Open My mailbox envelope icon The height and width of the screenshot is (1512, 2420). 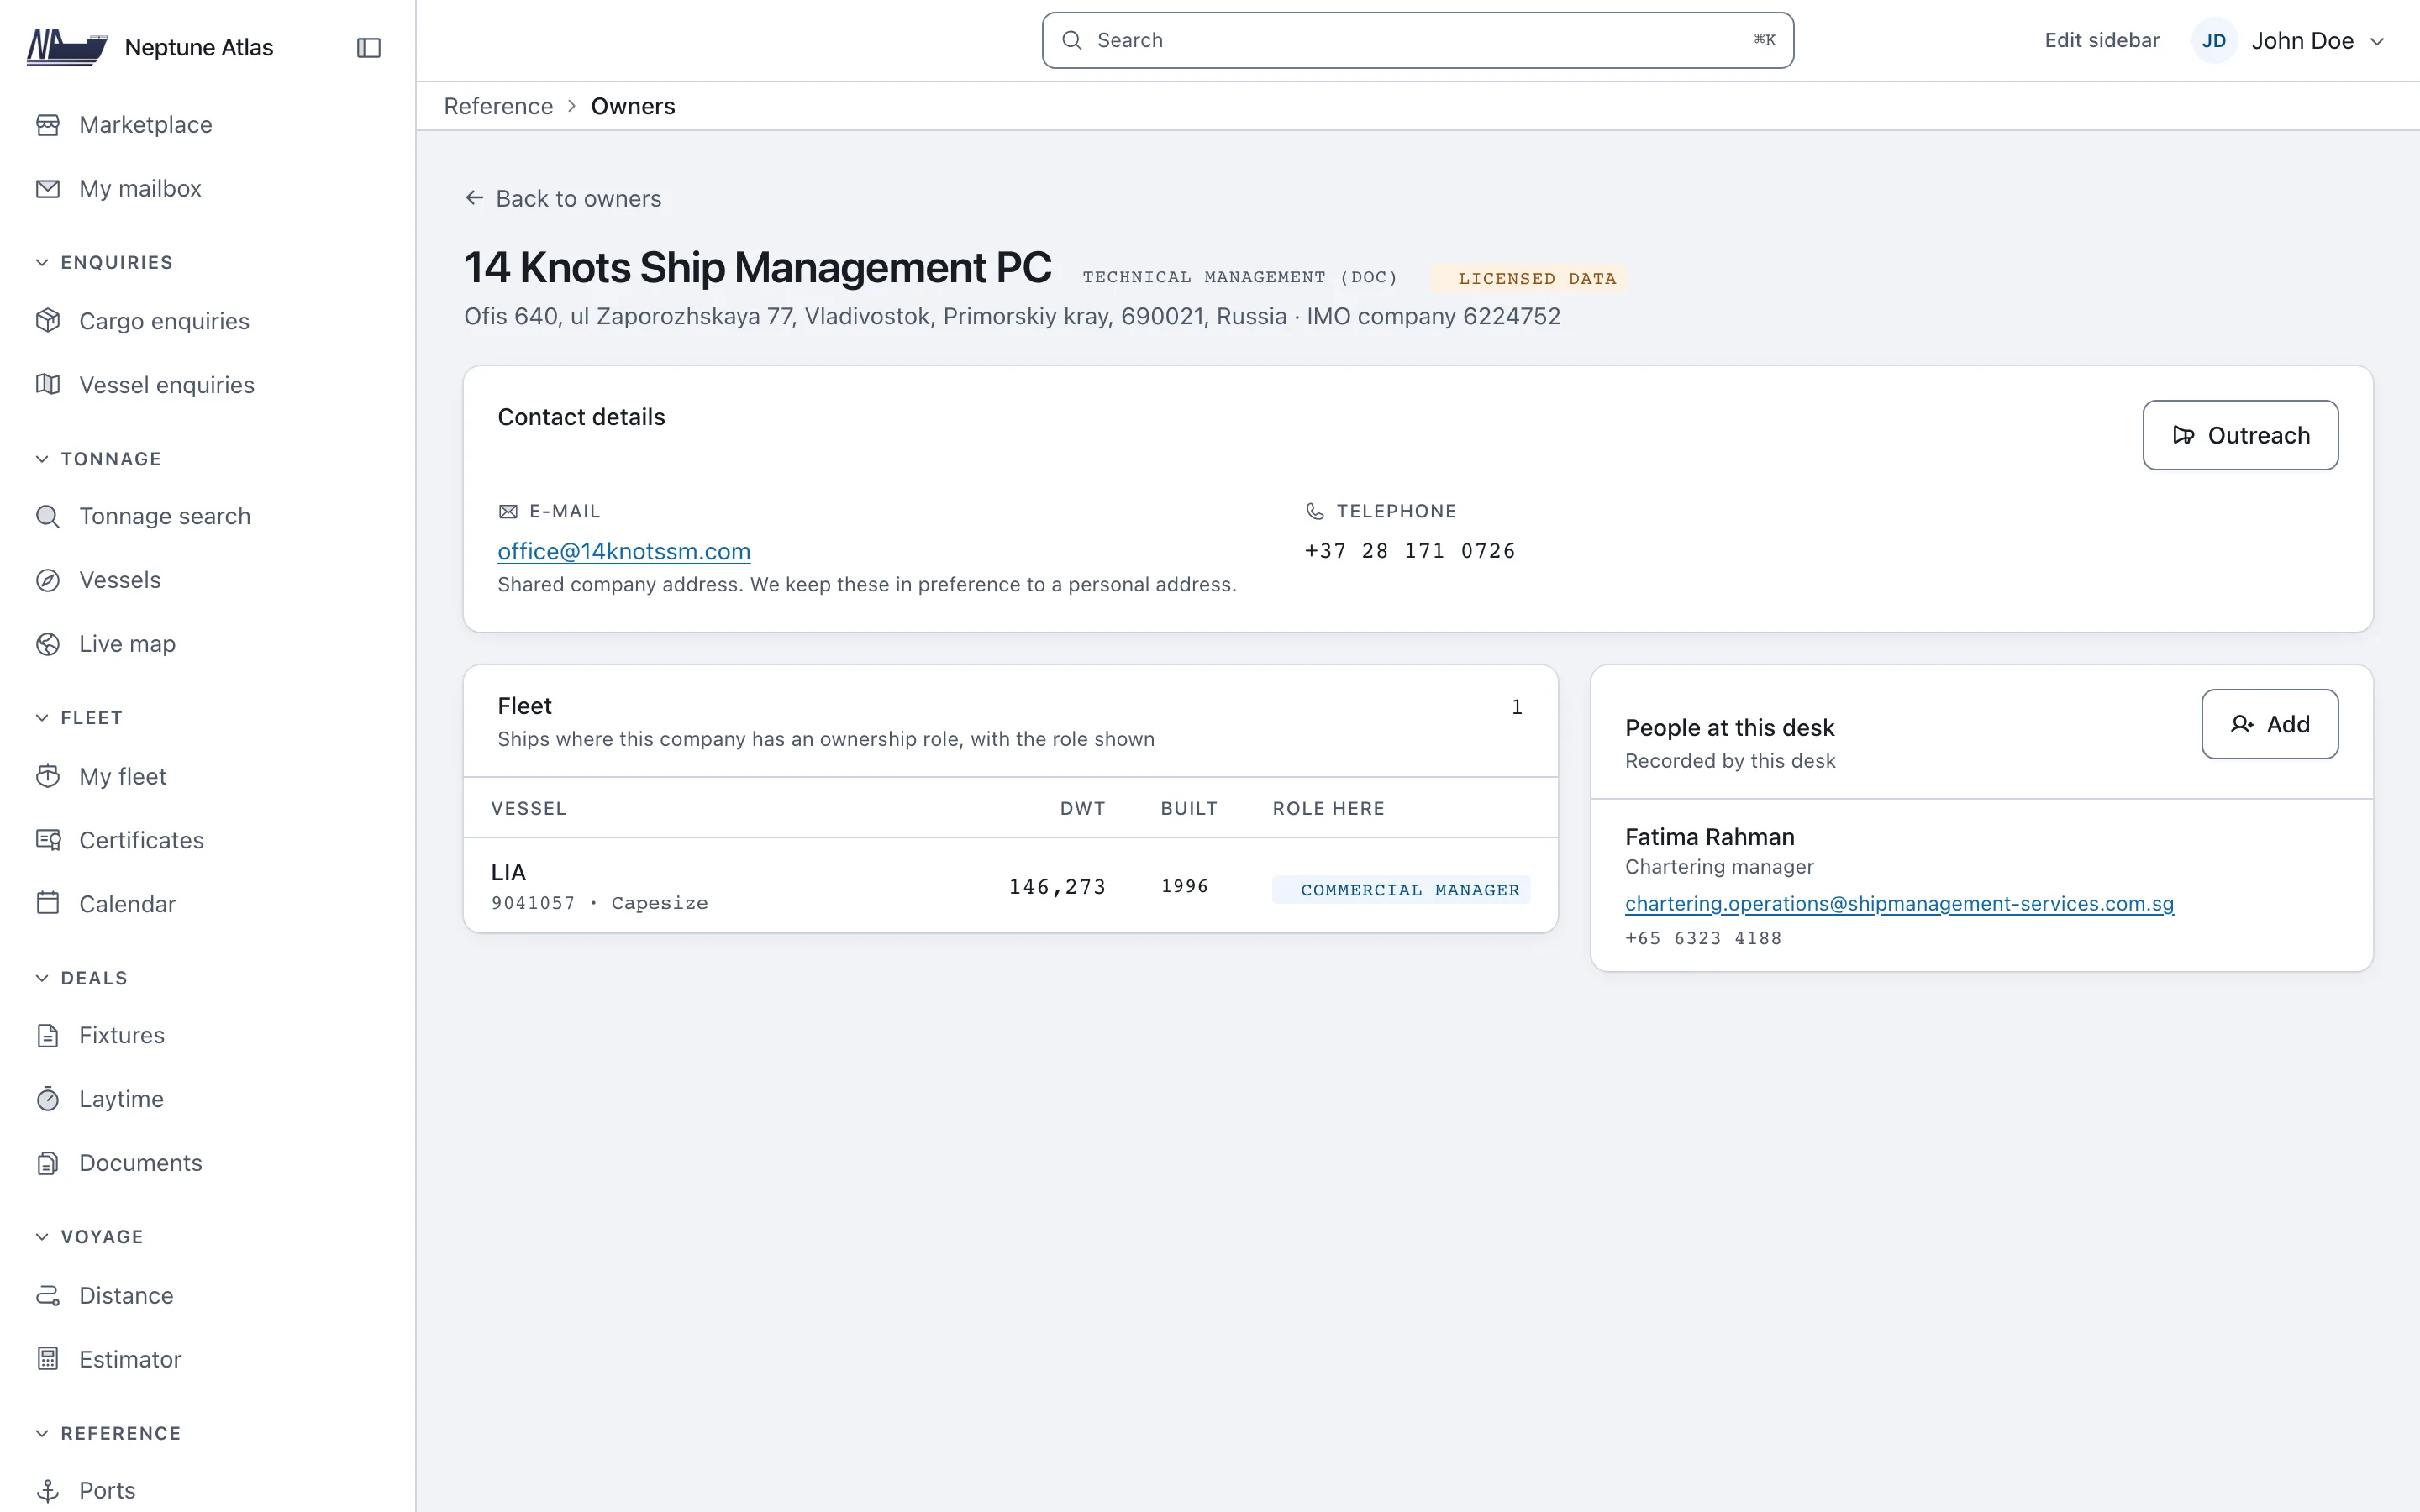coord(48,189)
